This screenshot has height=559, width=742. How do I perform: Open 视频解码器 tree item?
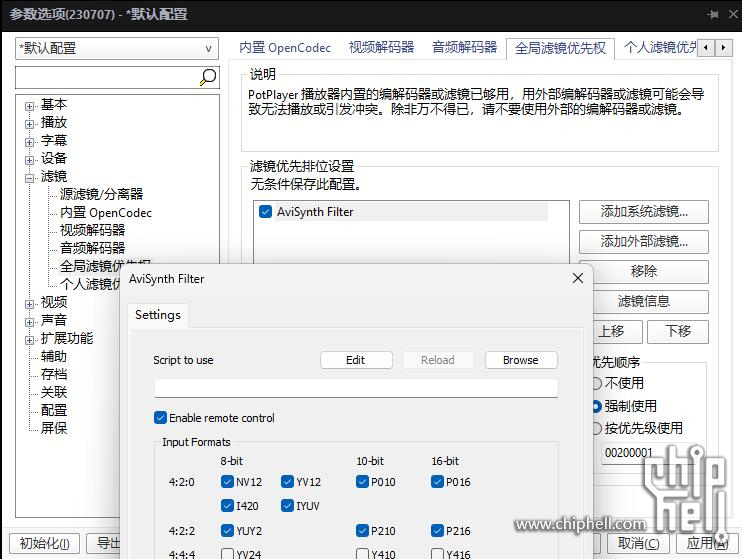click(92, 230)
